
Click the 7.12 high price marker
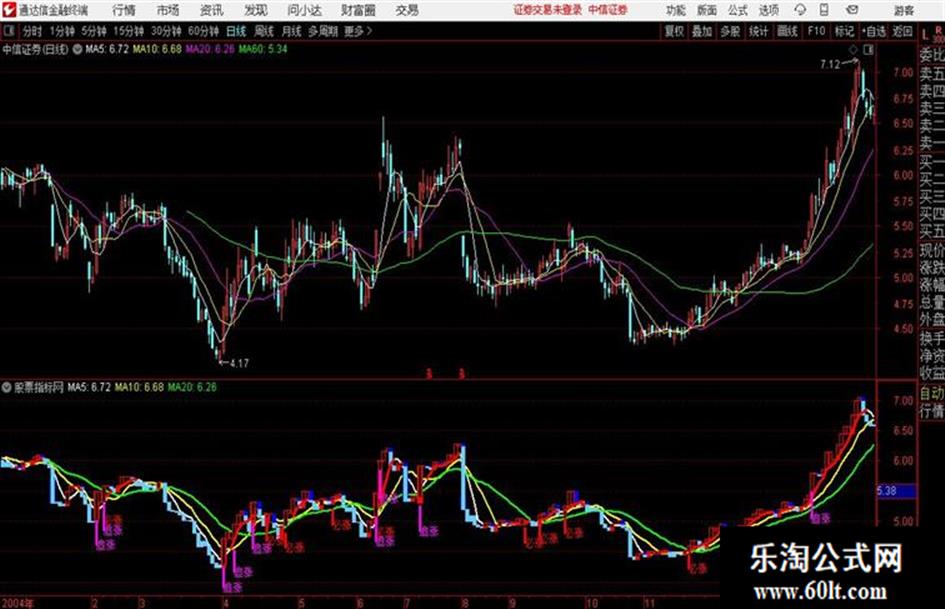tap(830, 64)
